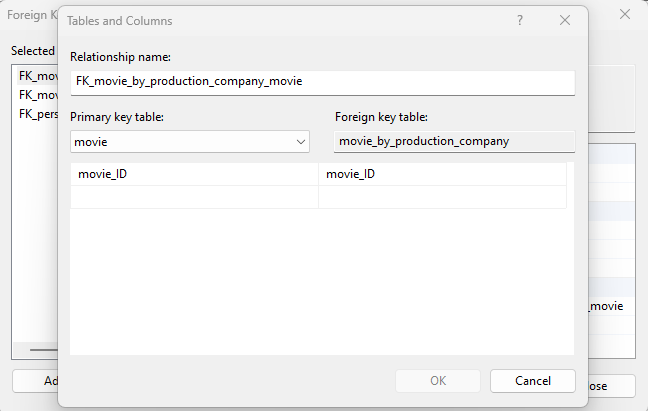The width and height of the screenshot is (648, 411).
Task: Click the help question mark button
Action: click(520, 20)
